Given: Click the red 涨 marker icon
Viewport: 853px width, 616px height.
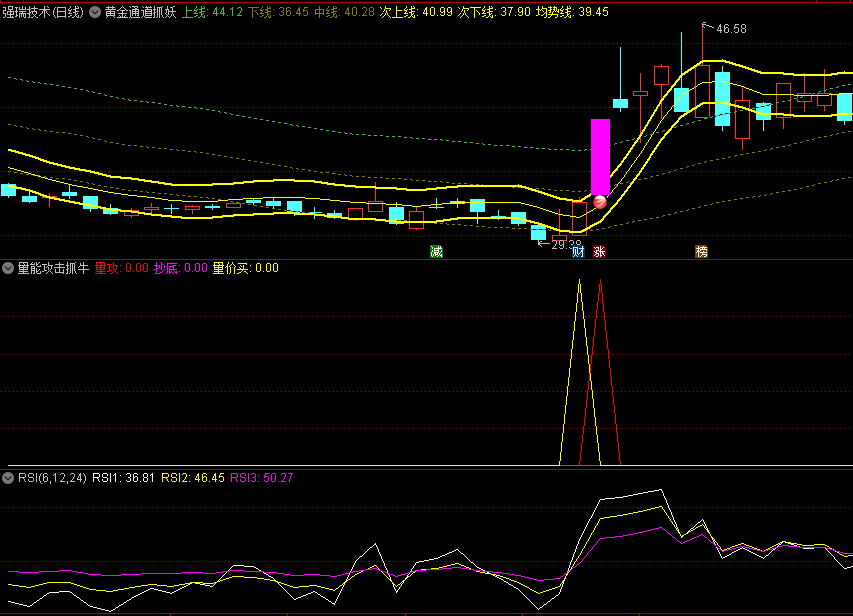Looking at the screenshot, I should (599, 251).
